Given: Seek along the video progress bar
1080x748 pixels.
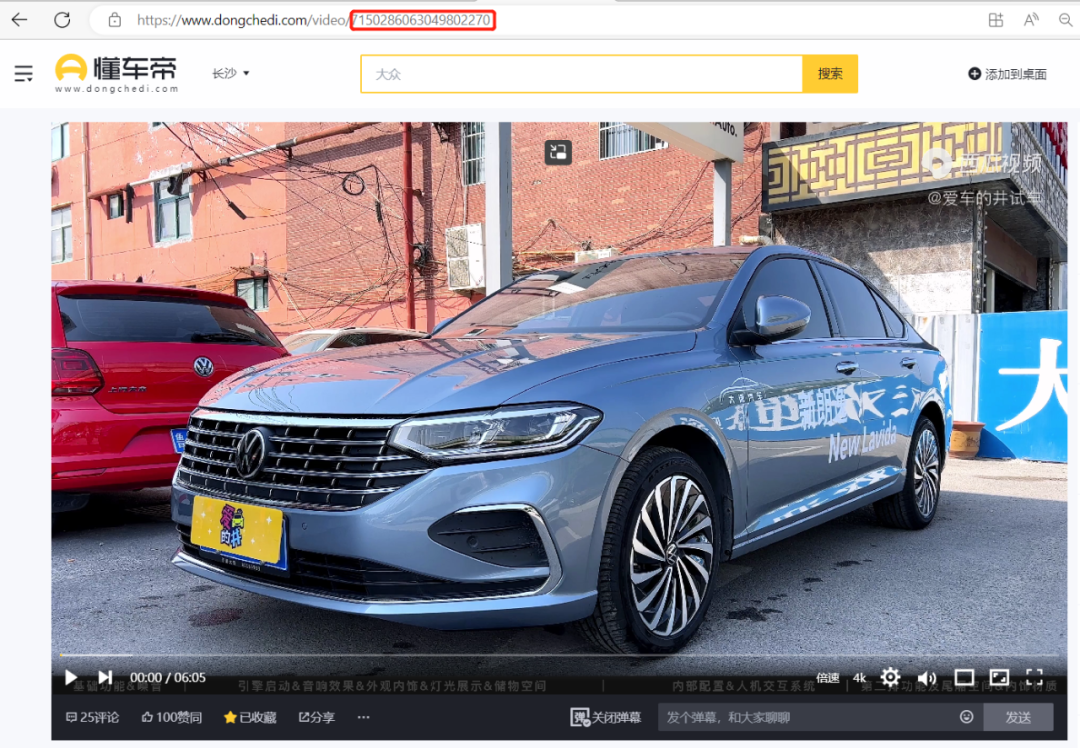Looking at the screenshot, I should click(x=559, y=655).
